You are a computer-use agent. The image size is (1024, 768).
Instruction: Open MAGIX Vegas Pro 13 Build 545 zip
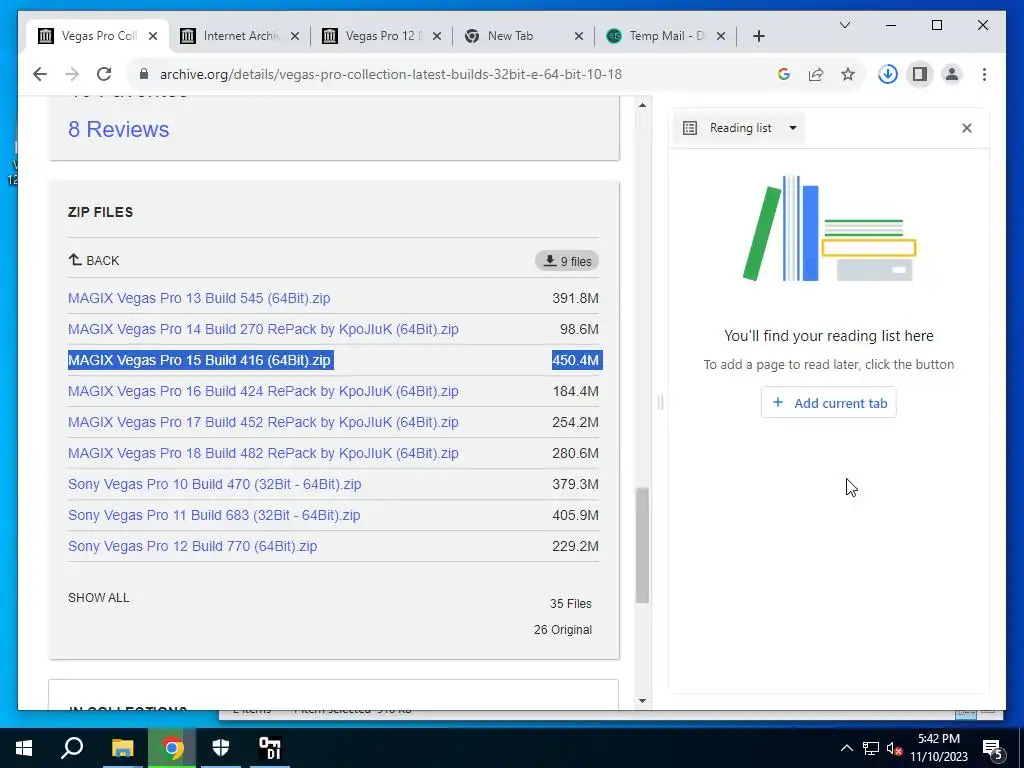(199, 298)
